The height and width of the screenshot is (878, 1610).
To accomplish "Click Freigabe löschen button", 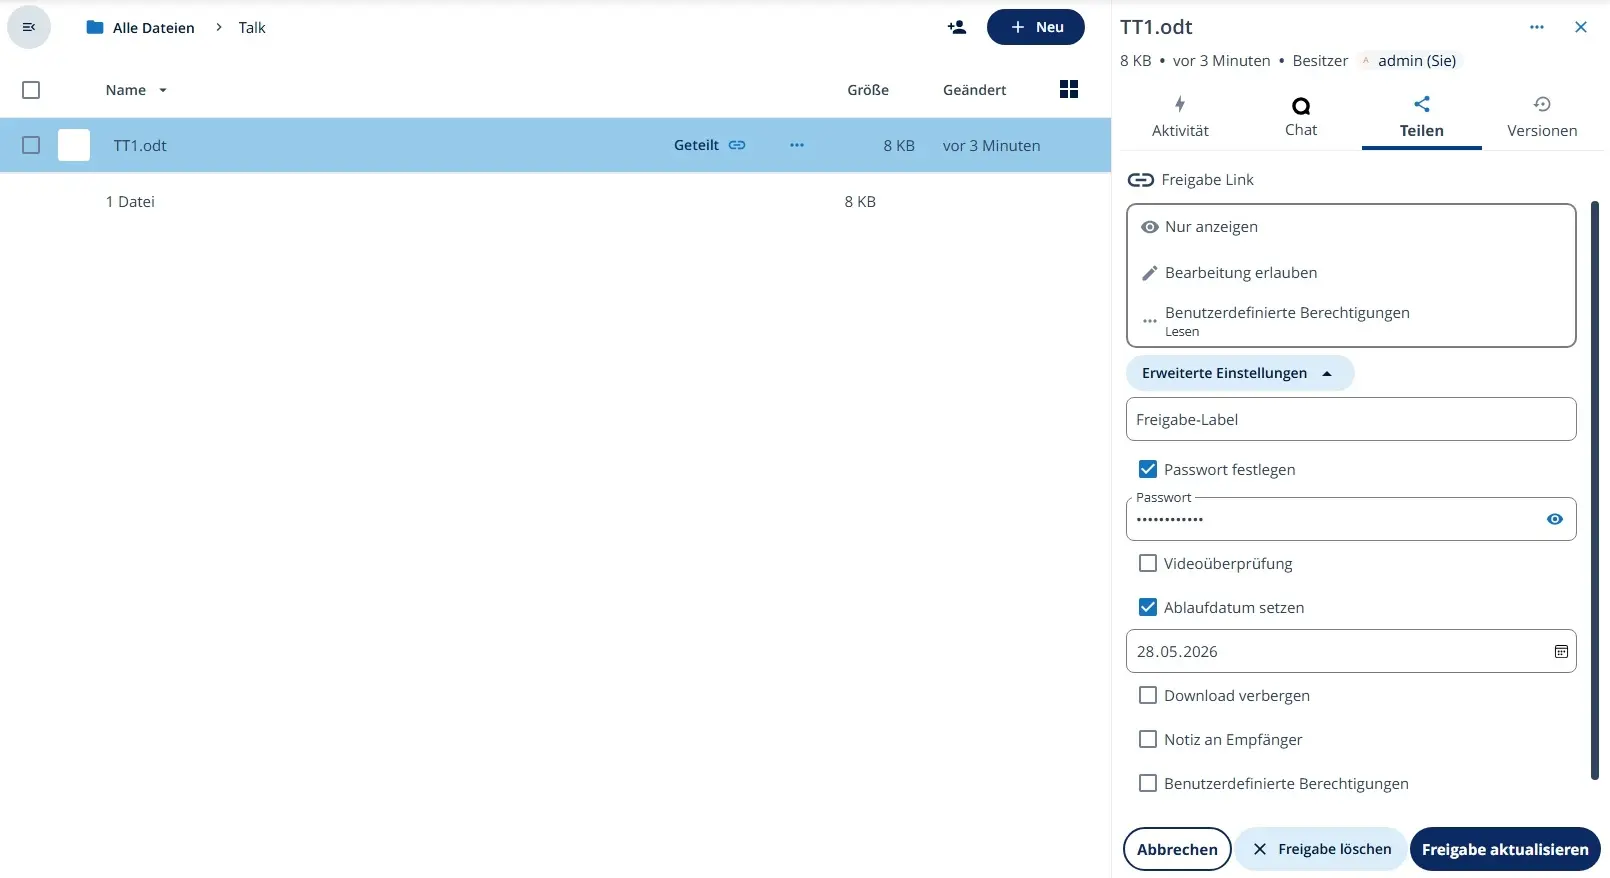I will click(x=1321, y=849).
